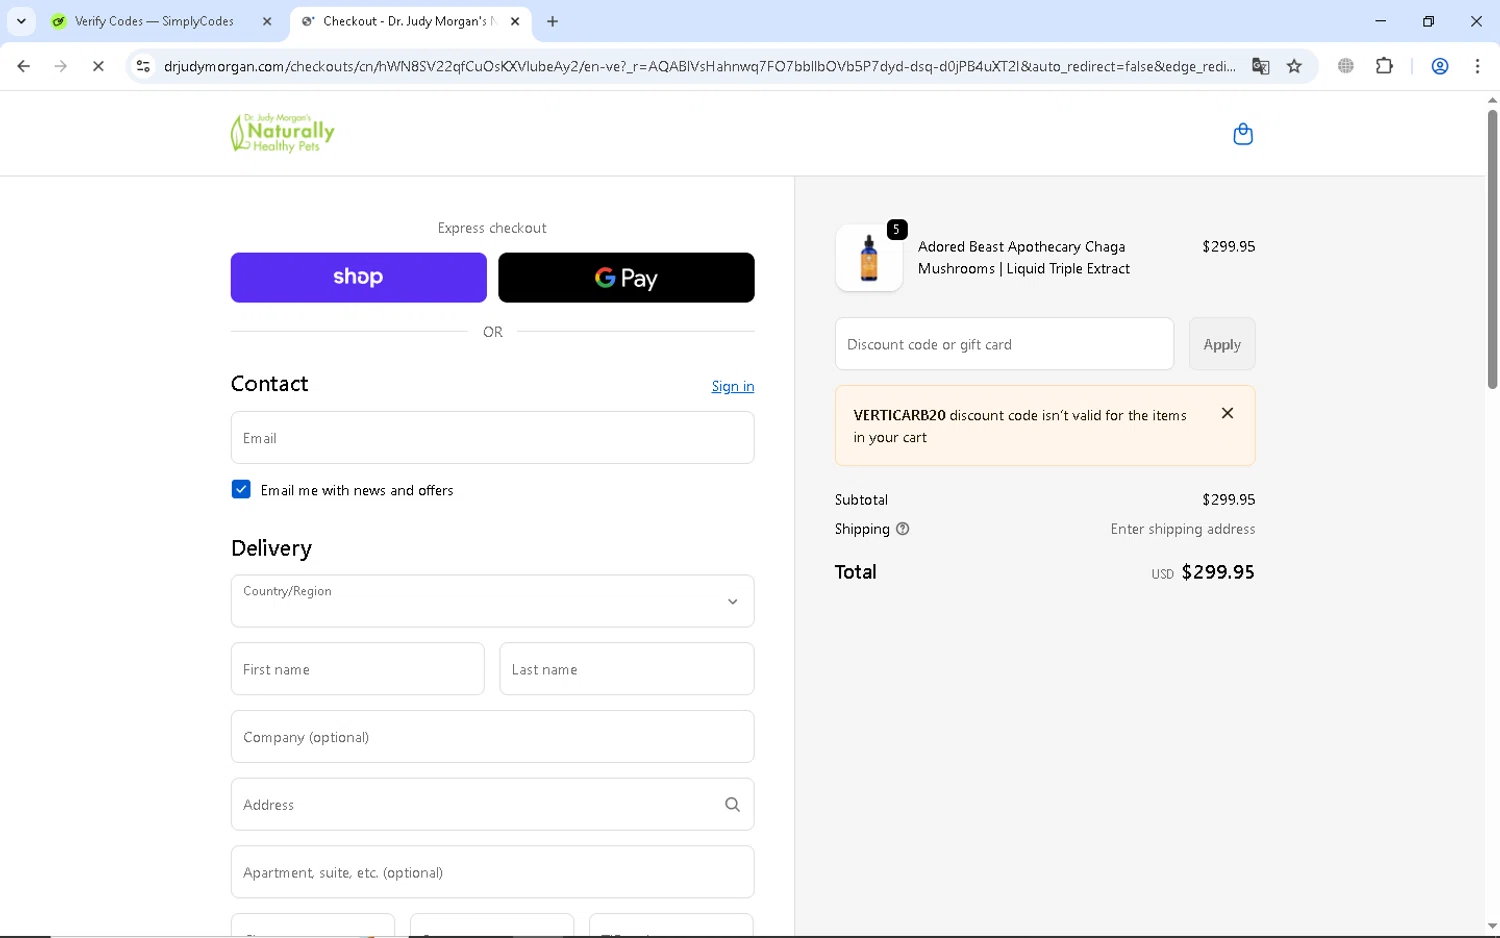Image resolution: width=1500 pixels, height=938 pixels.
Task: Pay with the Google Pay button
Action: (626, 277)
